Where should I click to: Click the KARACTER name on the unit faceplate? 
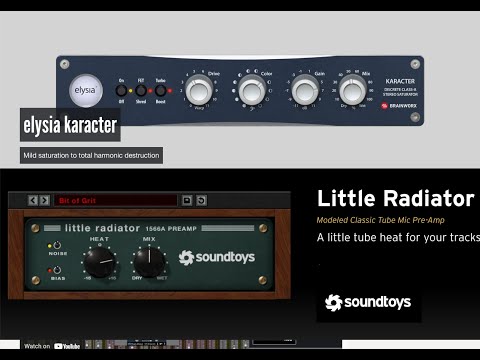400,81
